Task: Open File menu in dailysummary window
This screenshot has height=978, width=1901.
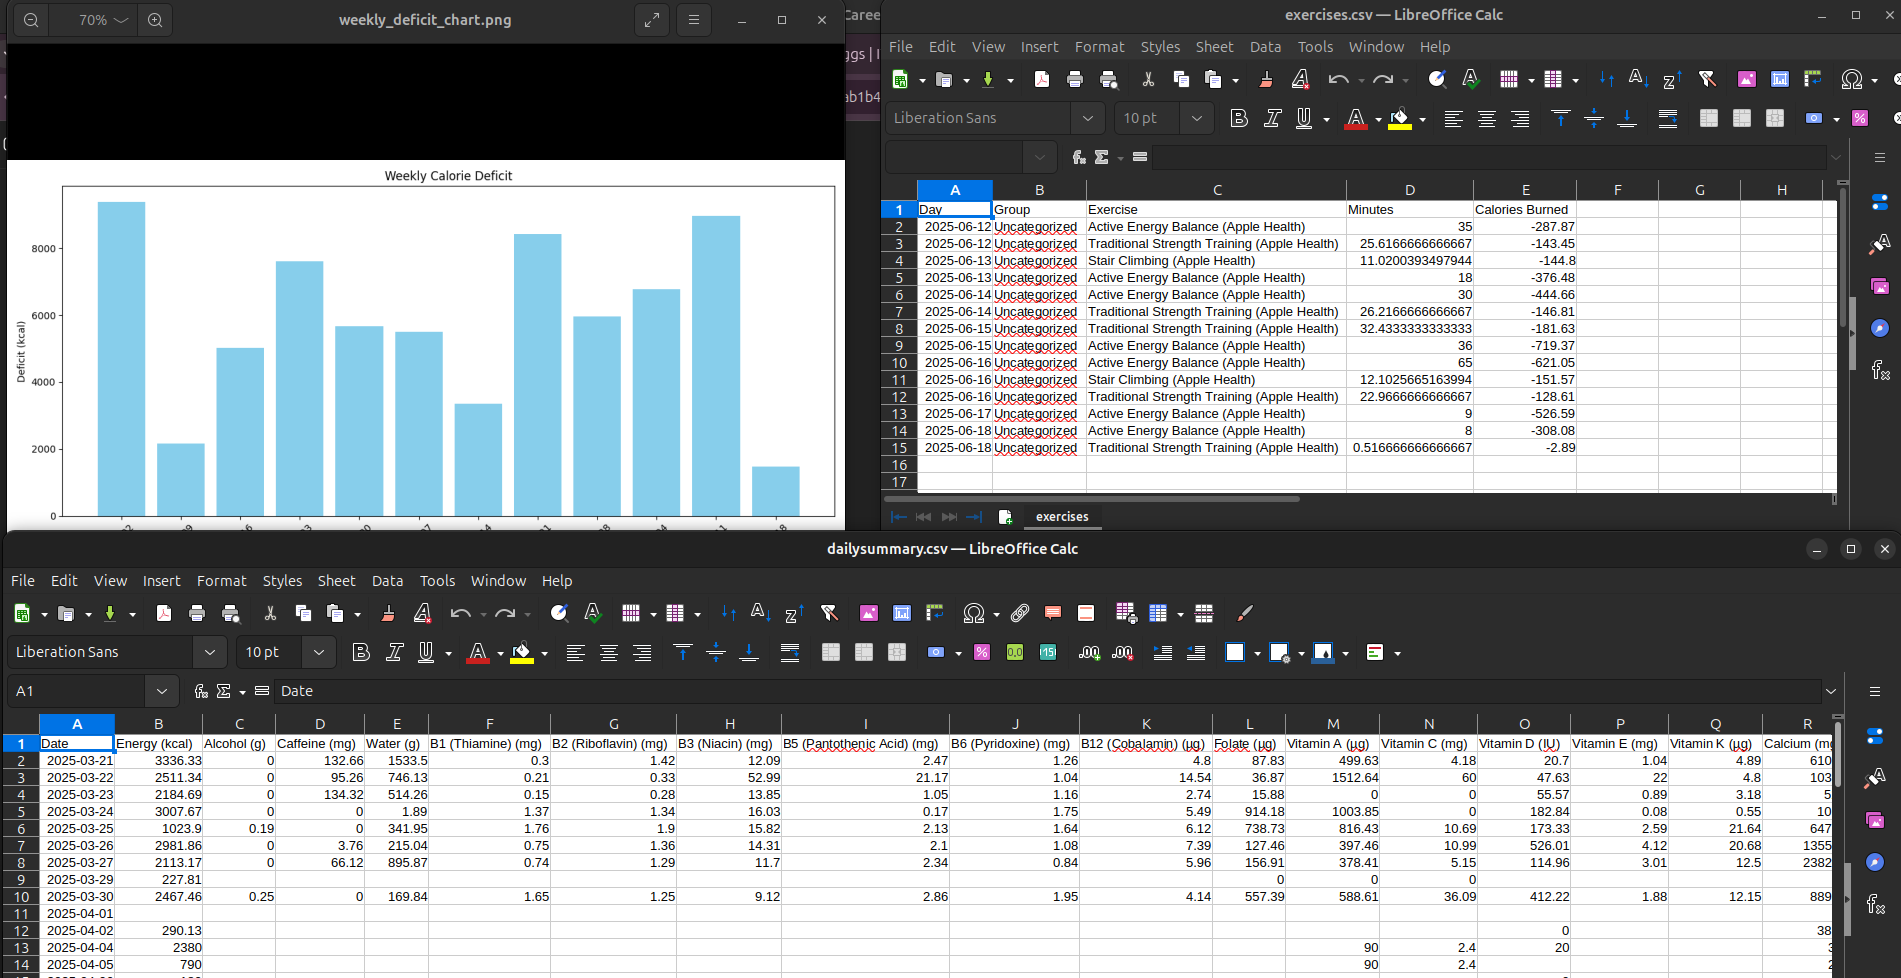Action: pyautogui.click(x=23, y=581)
